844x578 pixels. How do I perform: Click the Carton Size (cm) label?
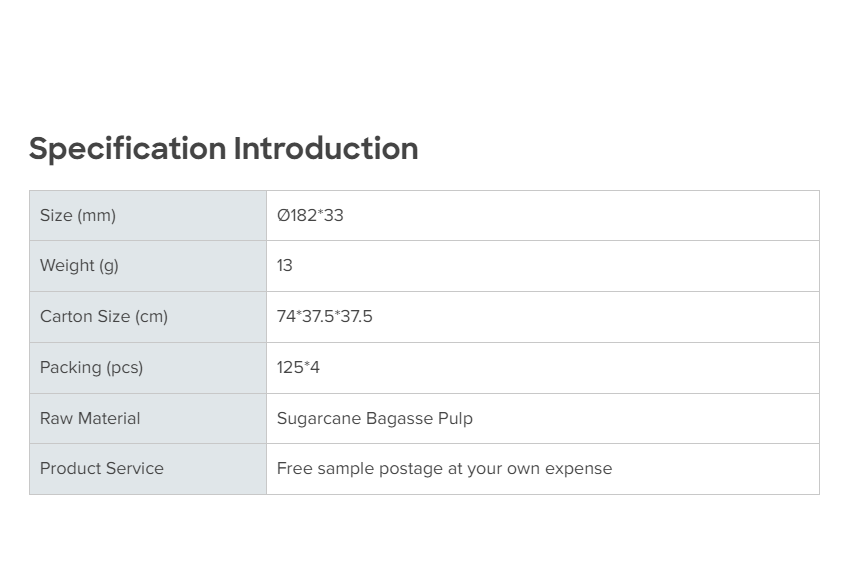104,316
